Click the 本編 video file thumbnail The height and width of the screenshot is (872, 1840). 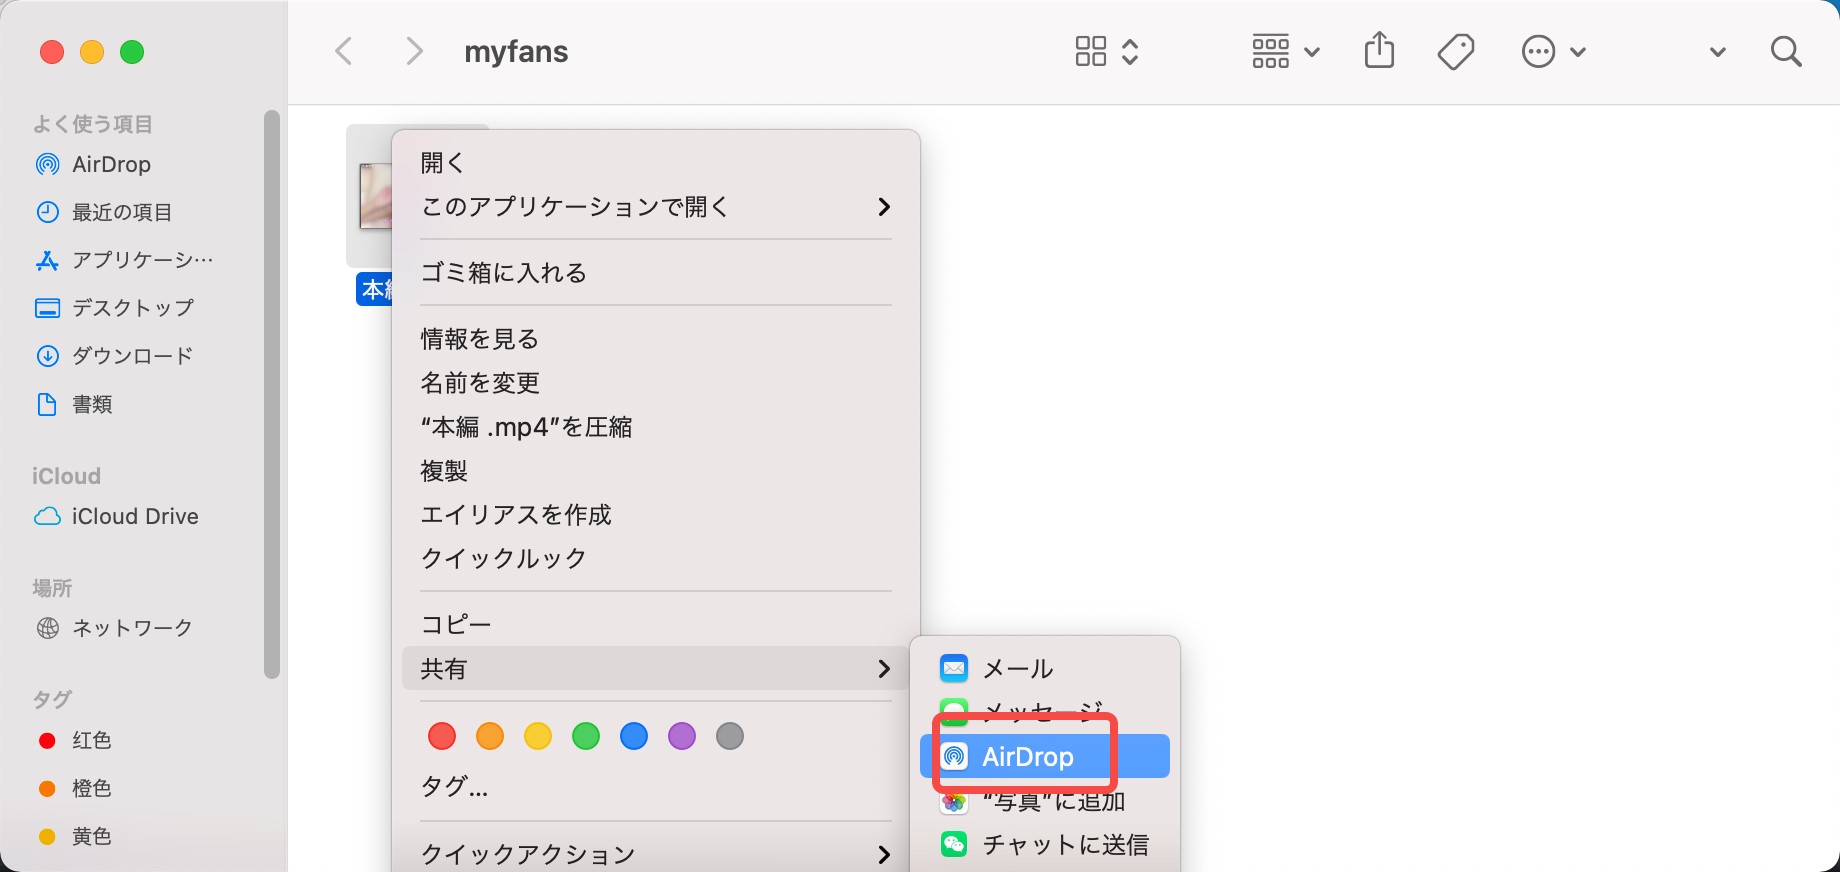[x=375, y=196]
